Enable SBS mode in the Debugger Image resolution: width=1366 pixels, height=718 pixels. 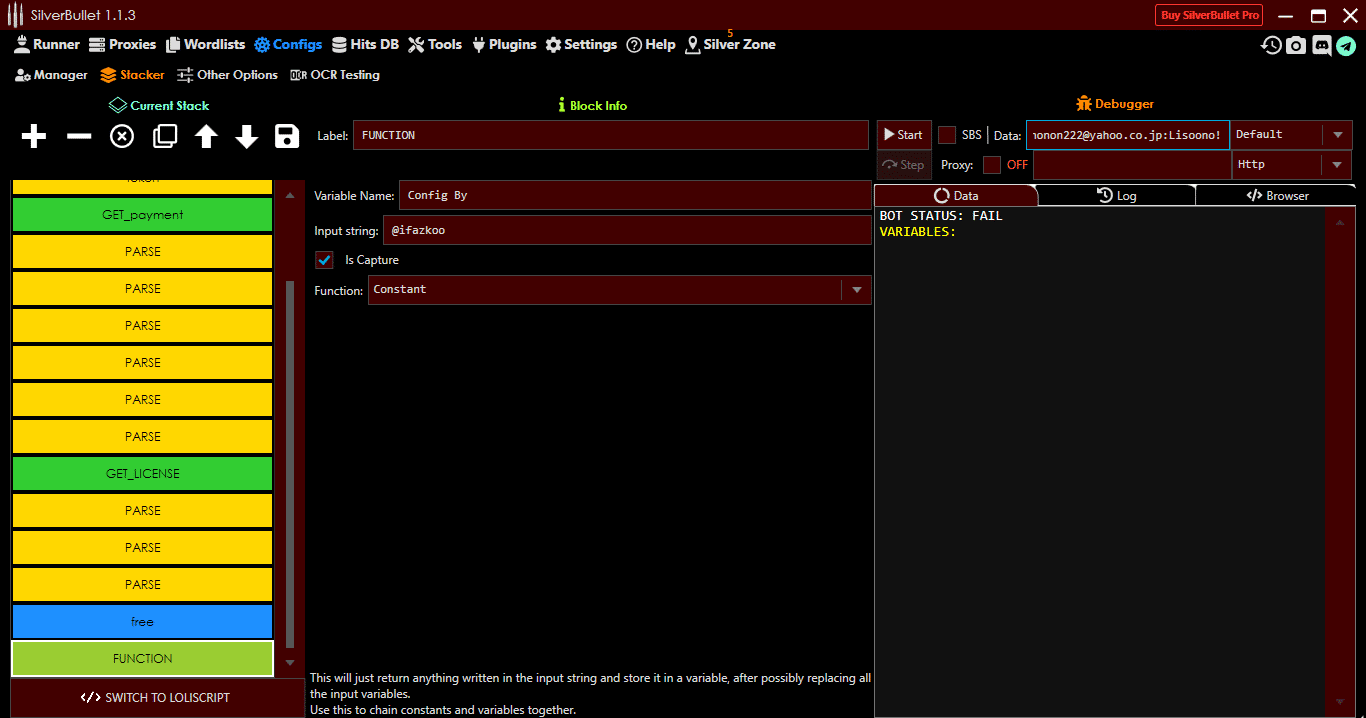946,133
